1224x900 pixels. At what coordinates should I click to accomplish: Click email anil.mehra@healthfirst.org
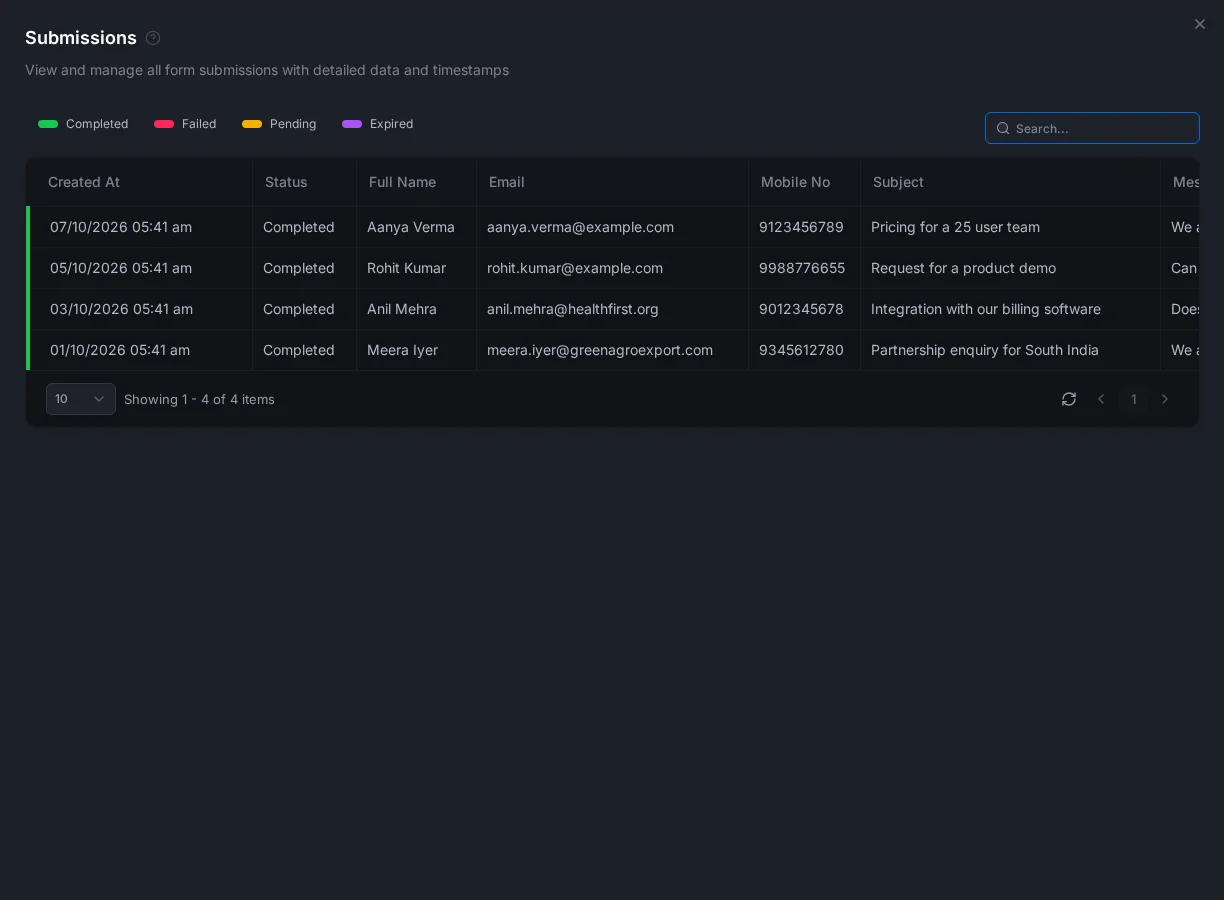click(x=573, y=309)
